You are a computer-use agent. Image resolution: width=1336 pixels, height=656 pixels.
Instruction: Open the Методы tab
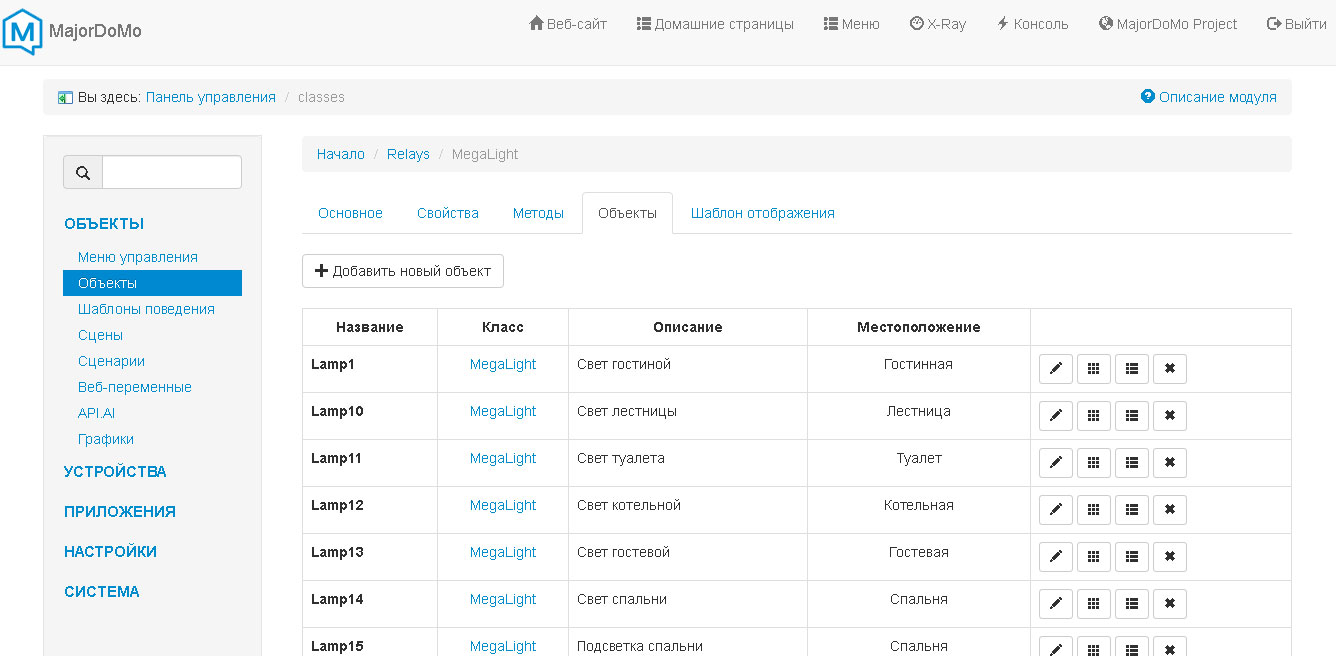(538, 213)
